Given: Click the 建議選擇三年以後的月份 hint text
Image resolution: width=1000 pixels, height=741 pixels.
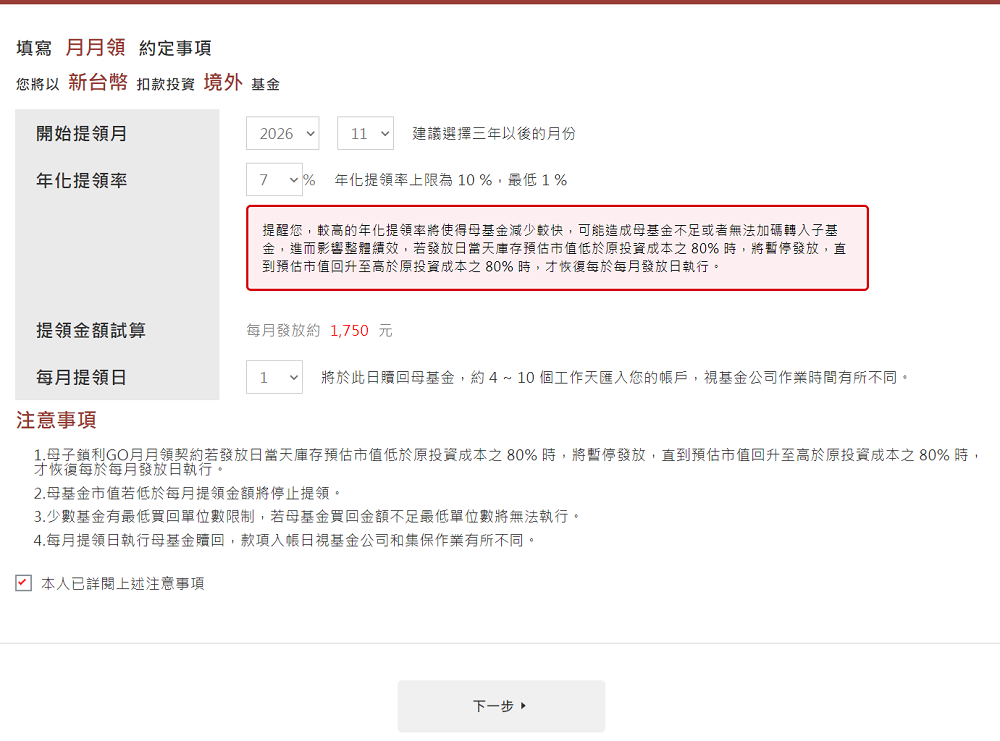Looking at the screenshot, I should pyautogui.click(x=494, y=134).
